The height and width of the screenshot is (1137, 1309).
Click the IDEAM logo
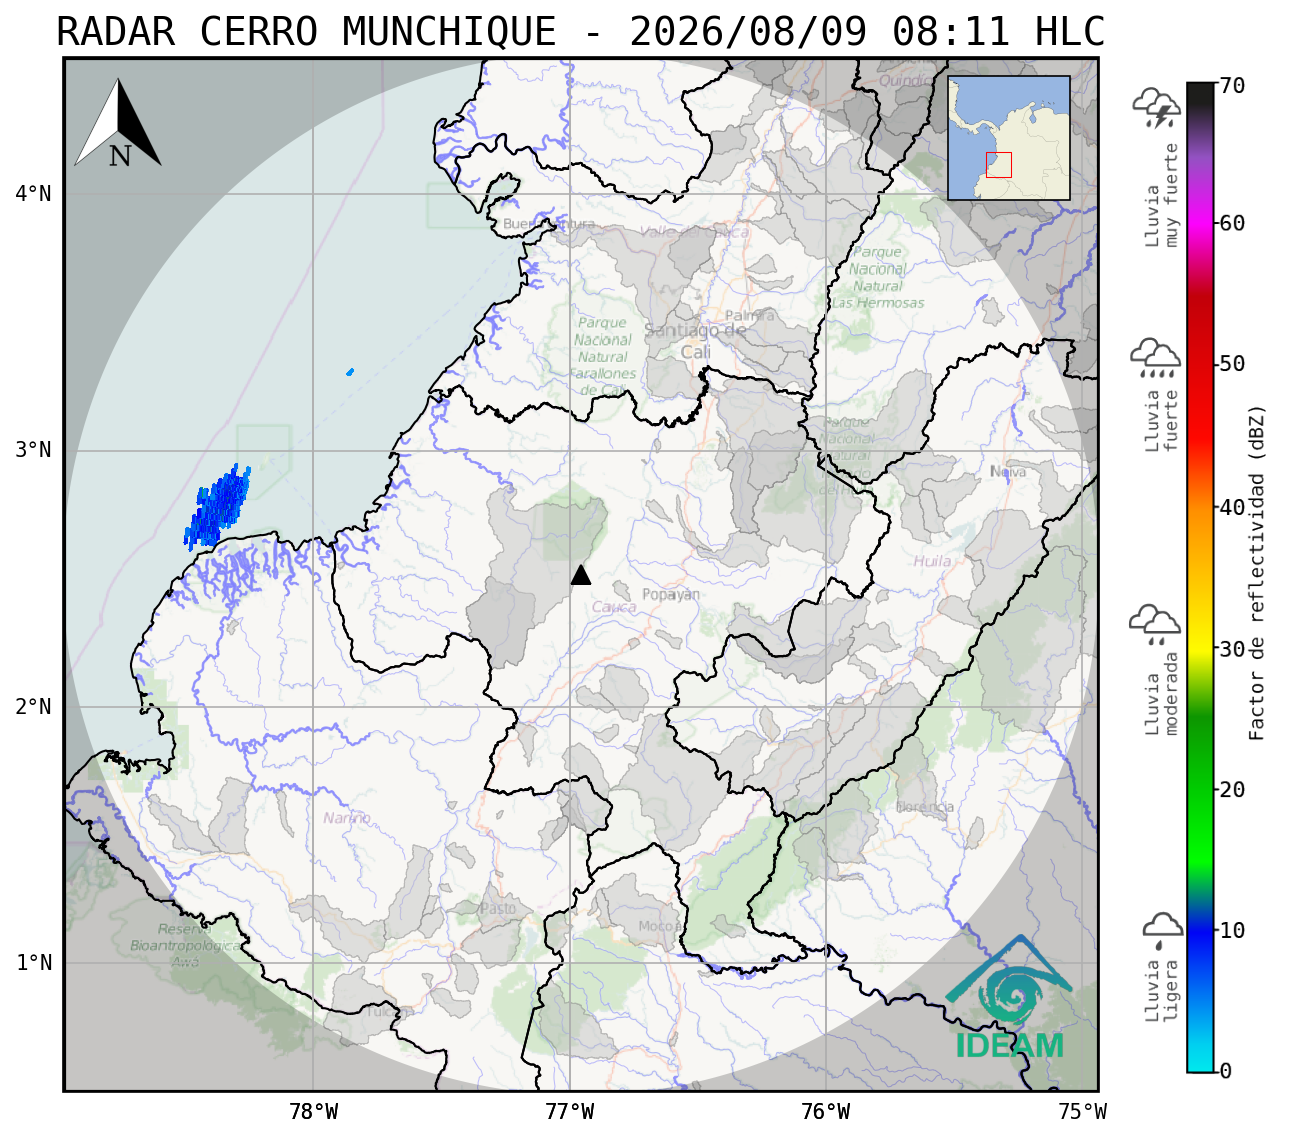(1009, 998)
